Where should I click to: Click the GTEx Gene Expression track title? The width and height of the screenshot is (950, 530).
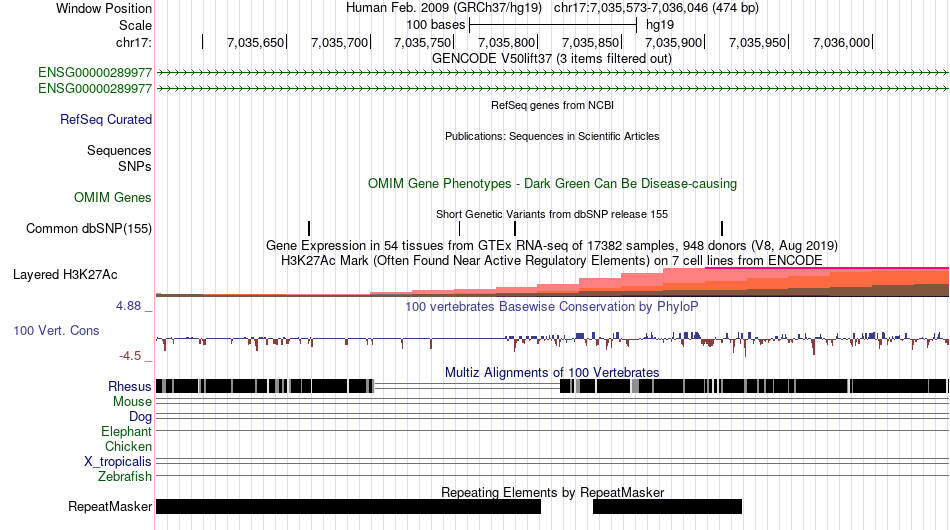coord(552,245)
